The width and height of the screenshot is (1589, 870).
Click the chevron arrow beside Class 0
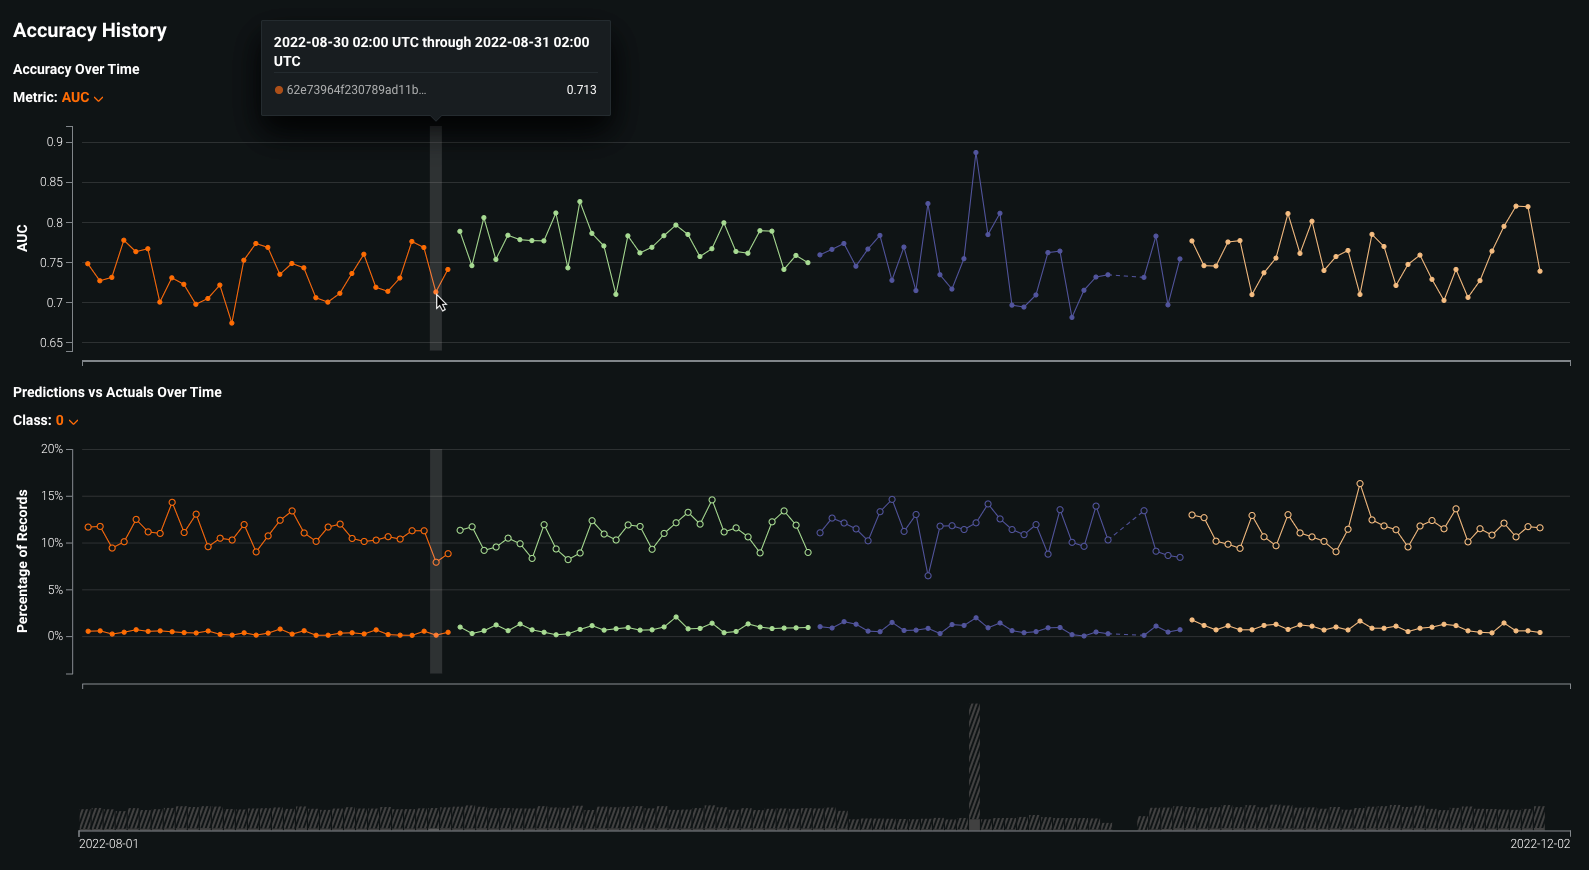[x=73, y=422]
